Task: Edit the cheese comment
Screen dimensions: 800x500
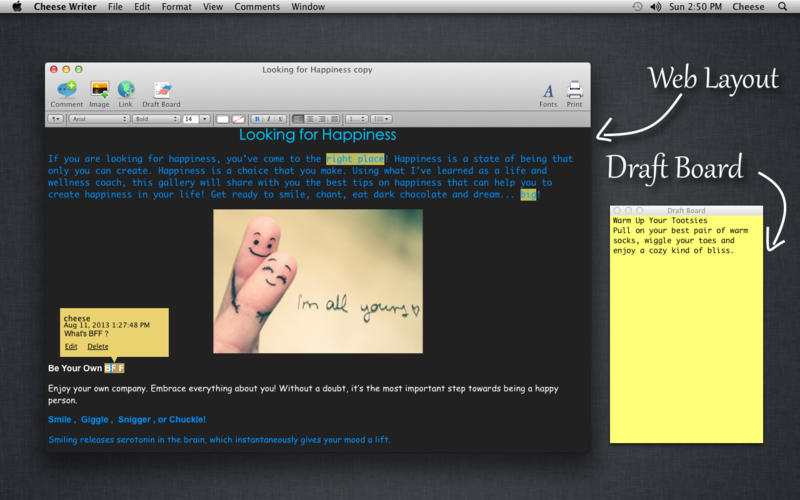Action: coord(71,346)
